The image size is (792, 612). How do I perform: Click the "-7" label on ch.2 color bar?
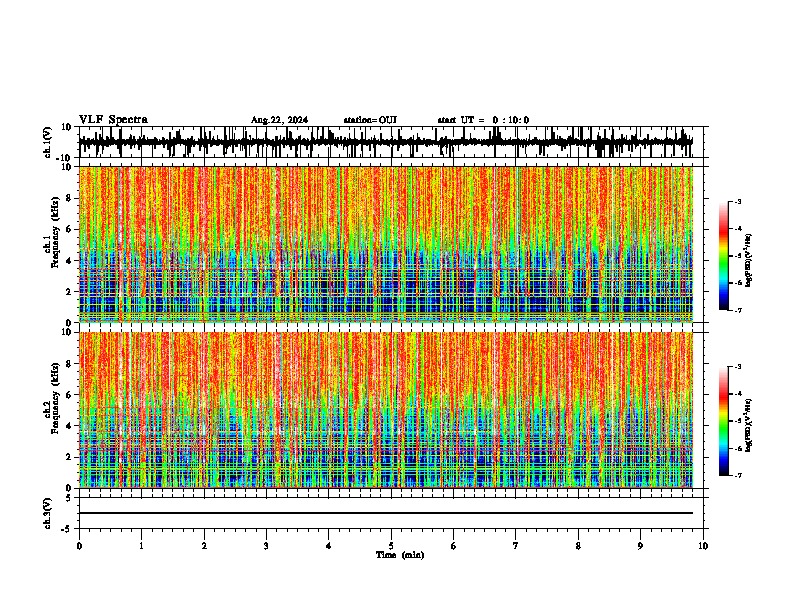click(x=738, y=475)
